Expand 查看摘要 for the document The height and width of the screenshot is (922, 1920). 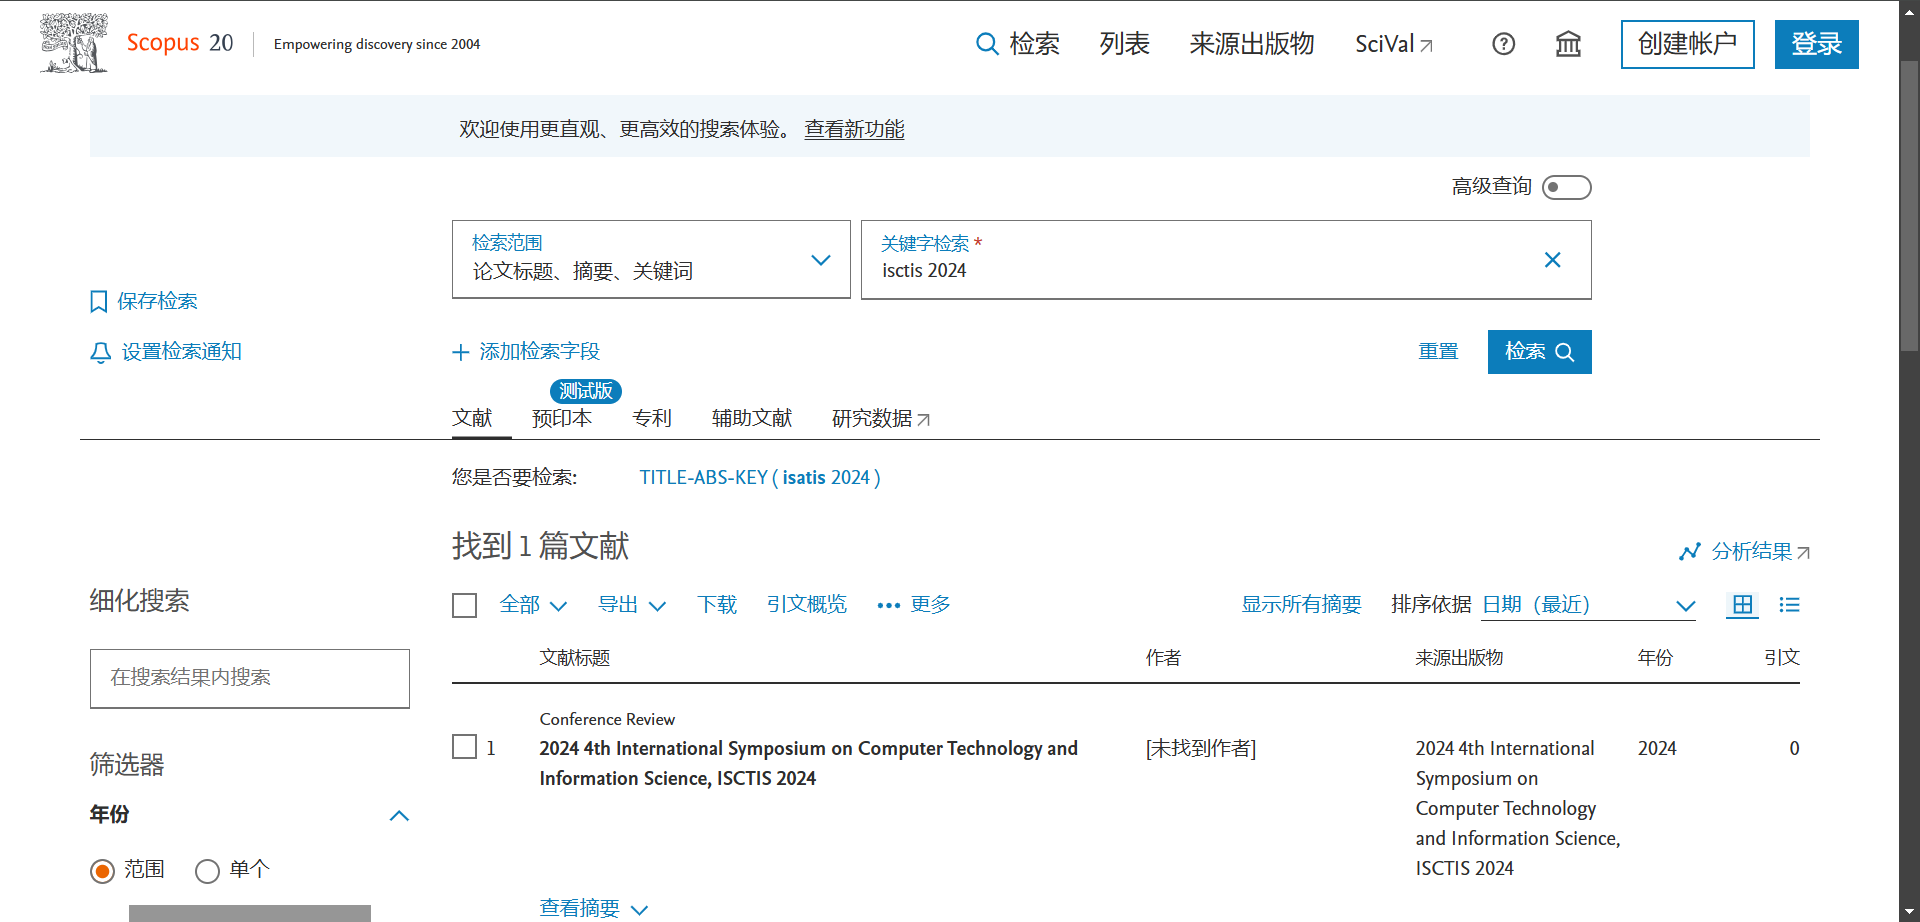click(594, 908)
